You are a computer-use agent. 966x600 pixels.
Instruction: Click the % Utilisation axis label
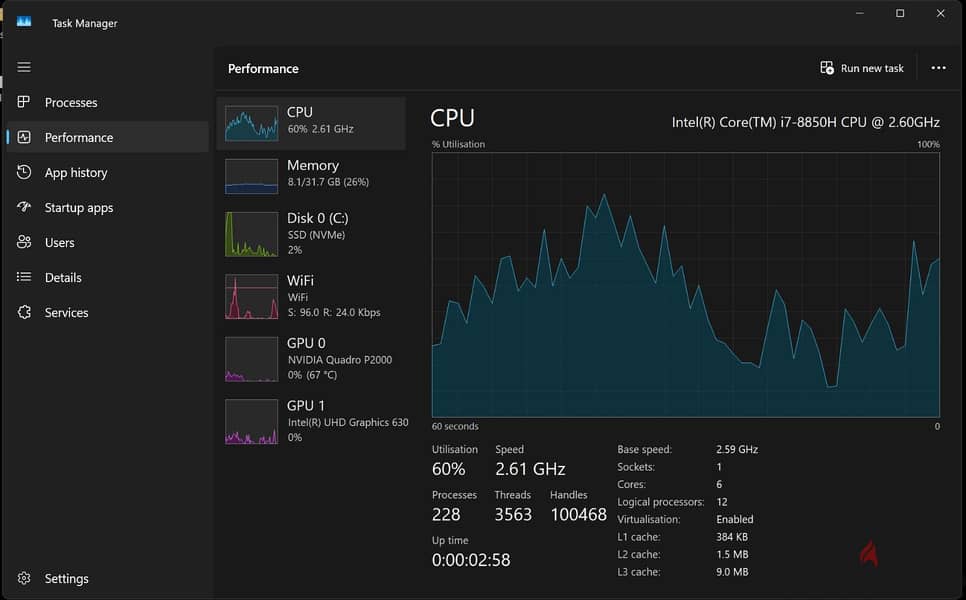pos(458,144)
